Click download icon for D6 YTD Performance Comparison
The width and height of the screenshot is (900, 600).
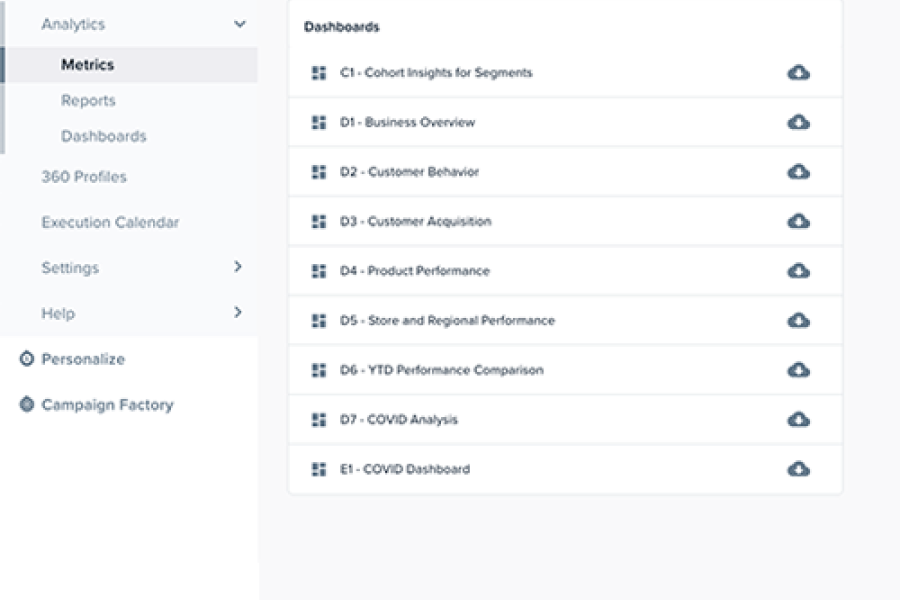(798, 370)
